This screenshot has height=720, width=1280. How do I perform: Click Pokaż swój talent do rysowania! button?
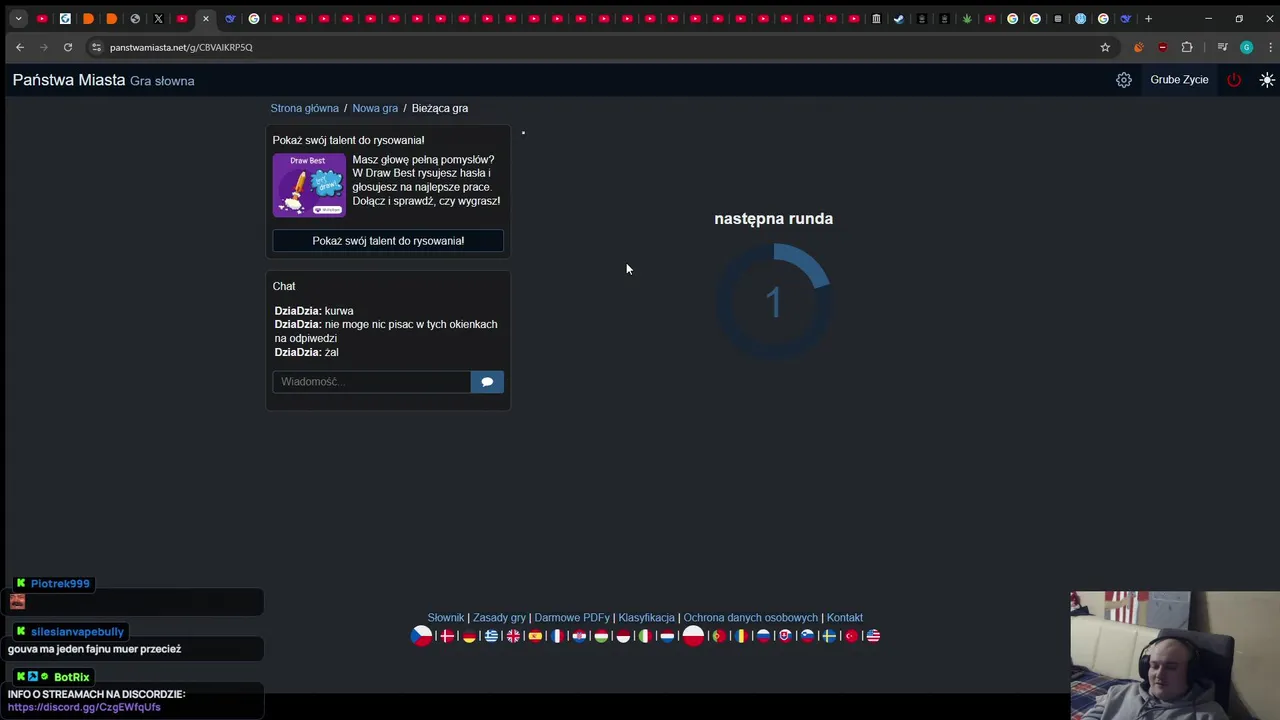click(388, 241)
